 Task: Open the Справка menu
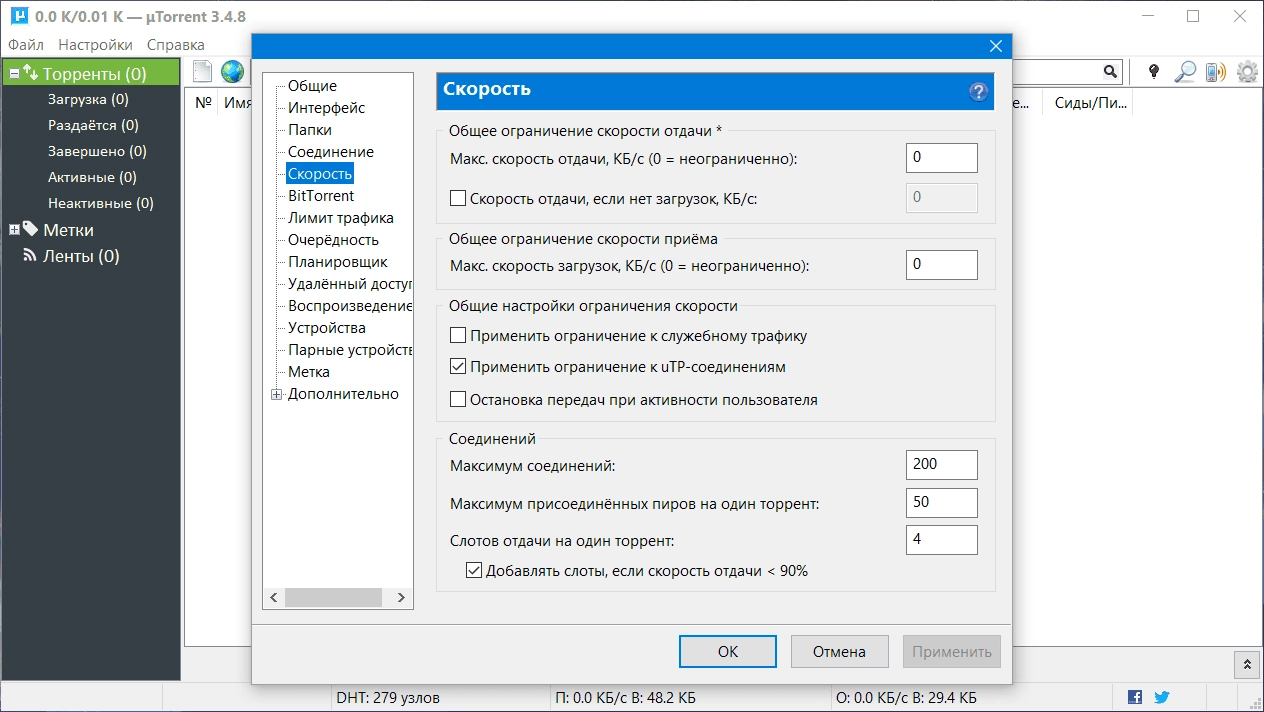click(x=174, y=44)
